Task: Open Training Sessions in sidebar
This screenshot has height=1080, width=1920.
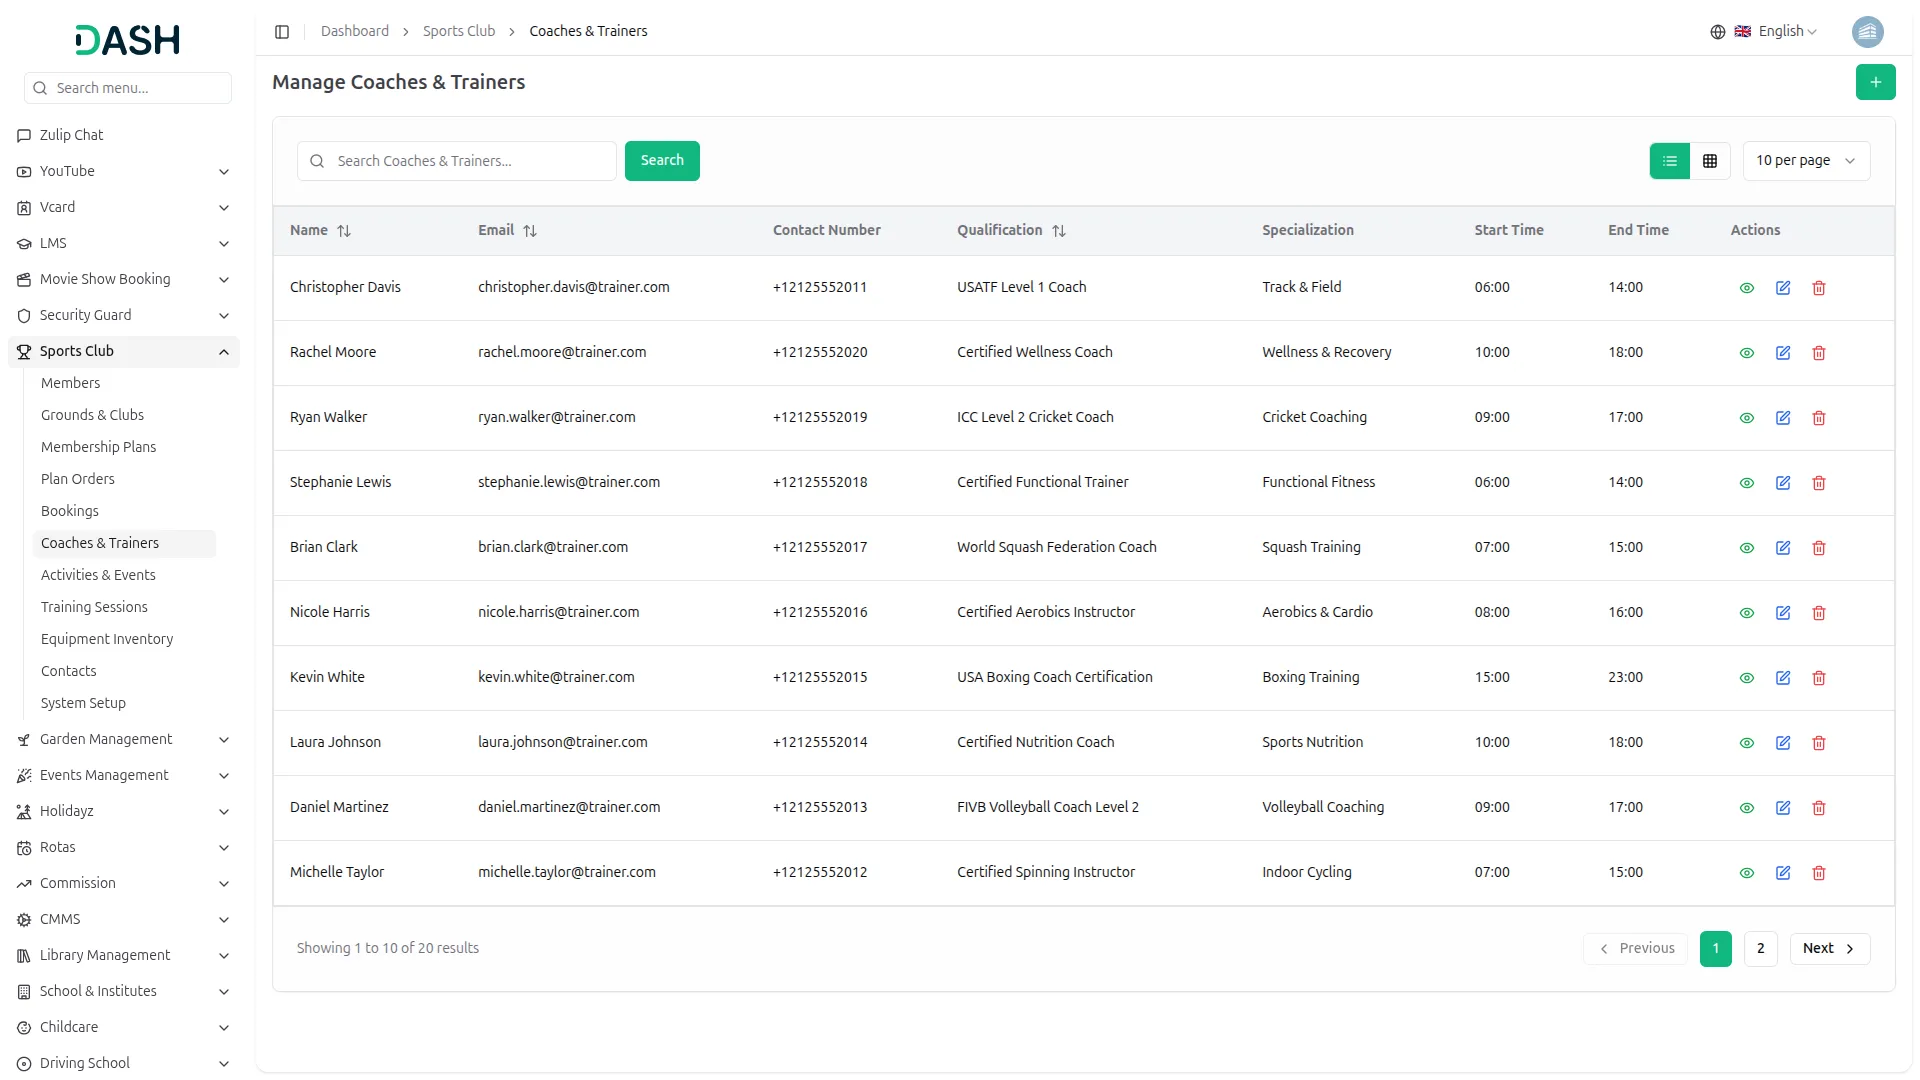Action: [x=94, y=607]
